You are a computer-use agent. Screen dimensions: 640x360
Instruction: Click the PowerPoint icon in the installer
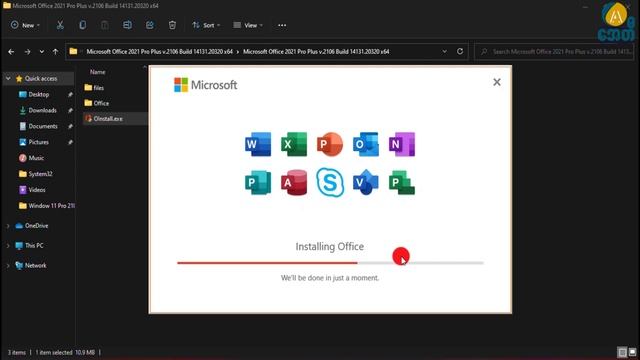click(330, 144)
